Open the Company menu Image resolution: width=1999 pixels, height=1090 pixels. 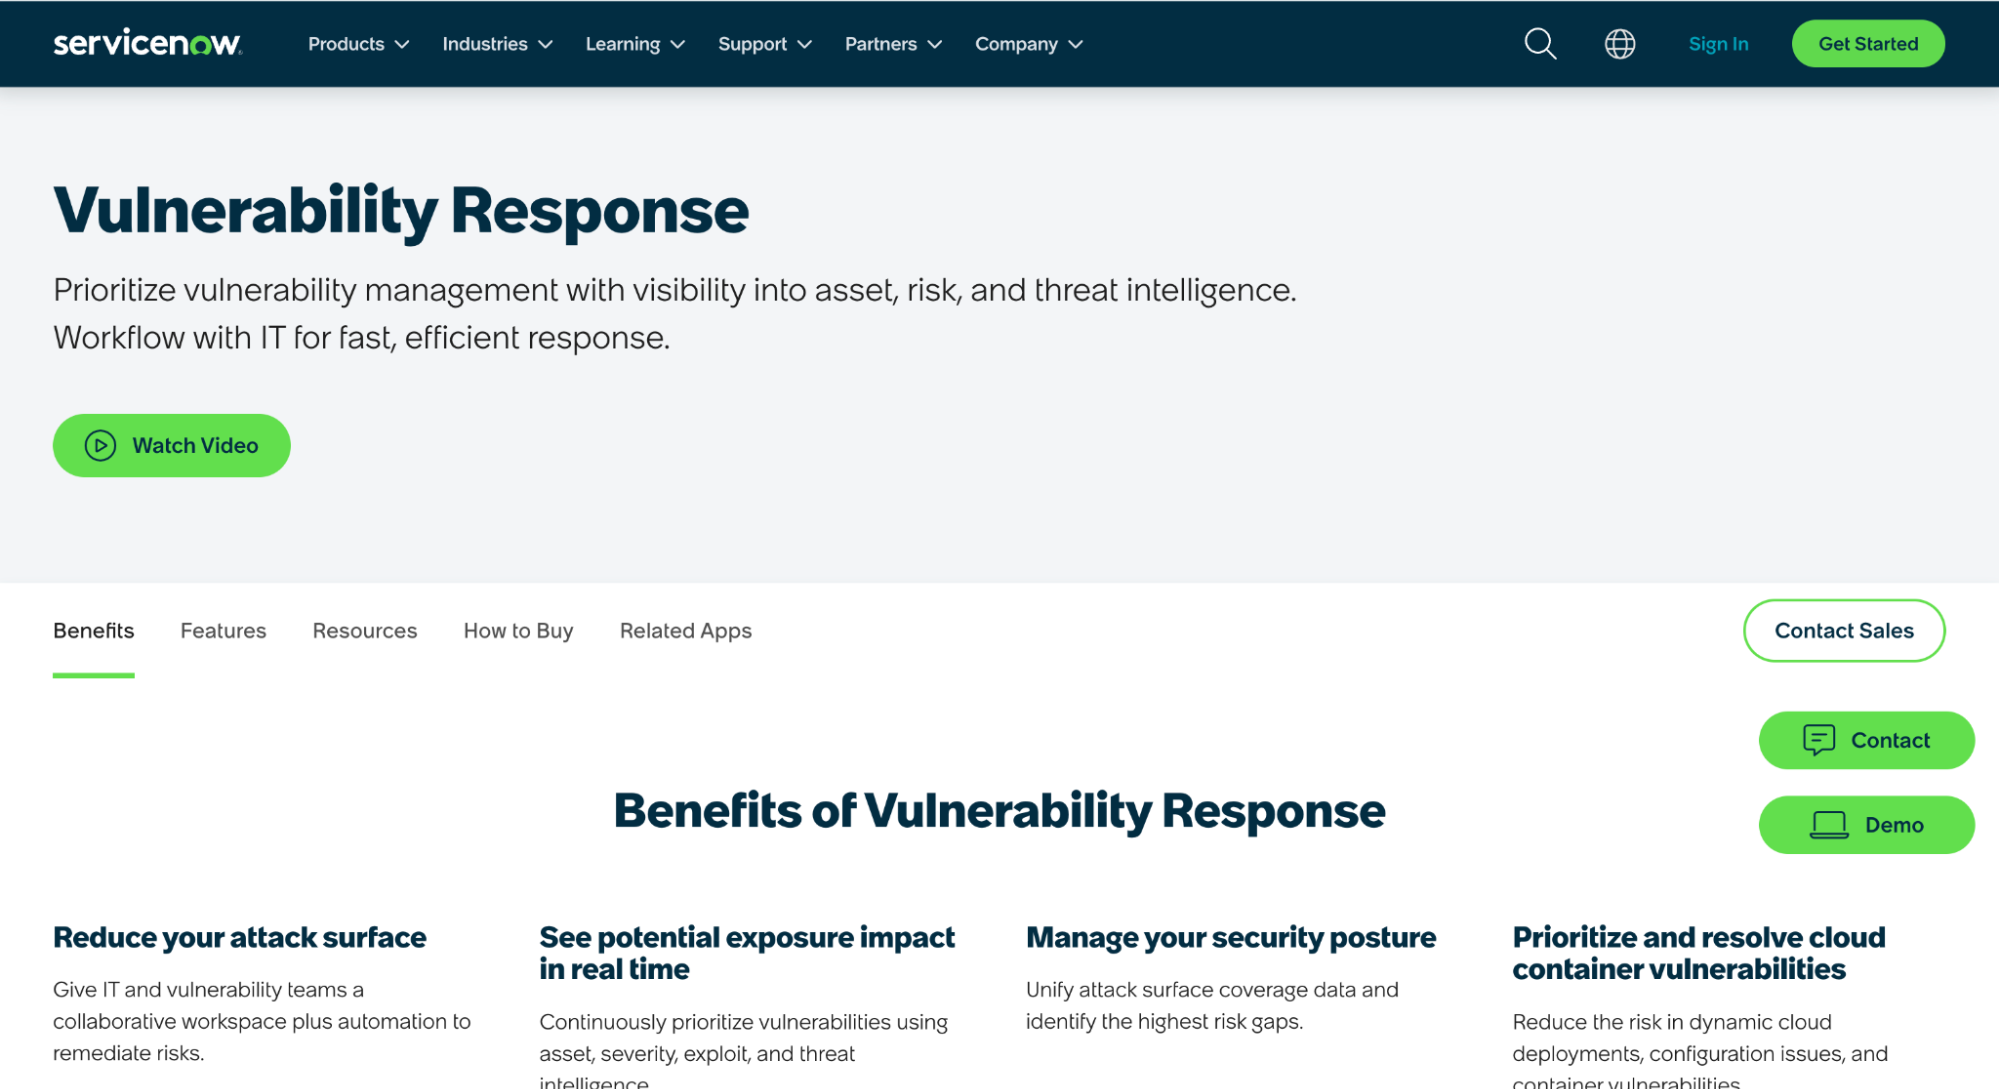pyautogui.click(x=1028, y=44)
